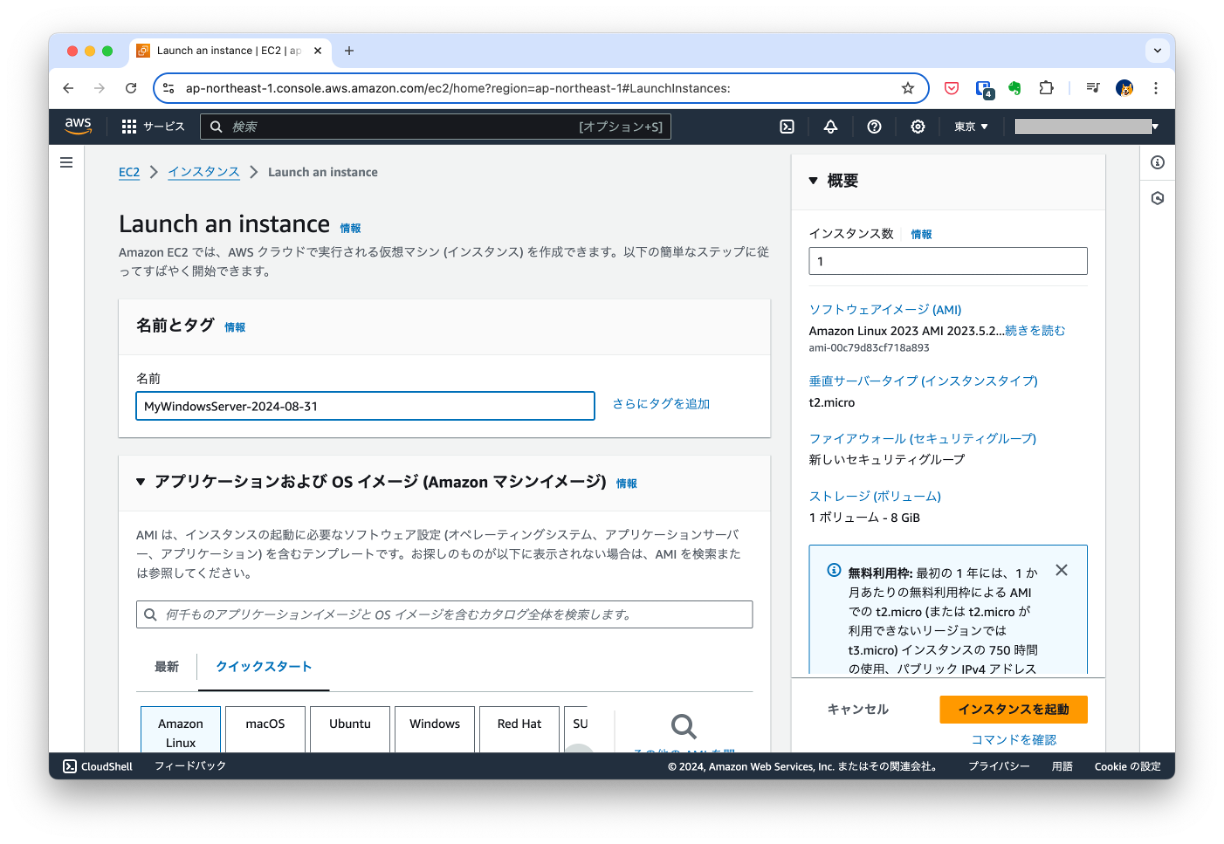Open the Chrome three-dot menu
Screen dimensions: 1224x844
[1156, 88]
